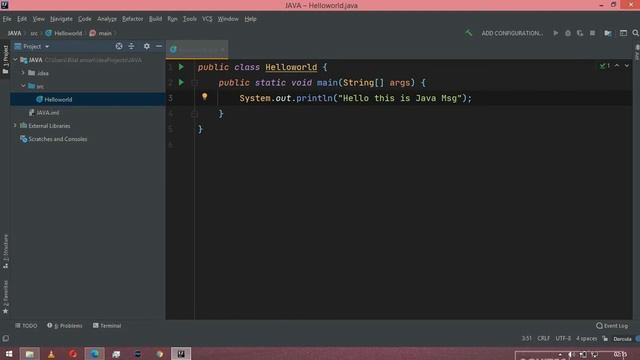The height and width of the screenshot is (360, 640).
Task: Click the inspections checkmark indicator
Action: pyautogui.click(x=604, y=66)
